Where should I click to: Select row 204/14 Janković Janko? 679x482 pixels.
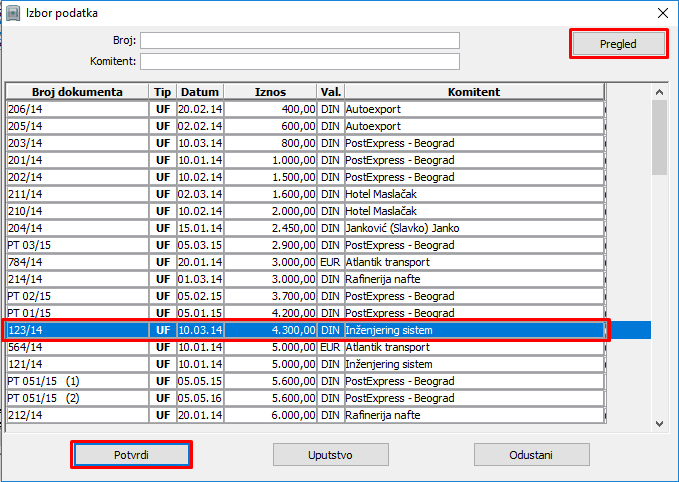305,228
